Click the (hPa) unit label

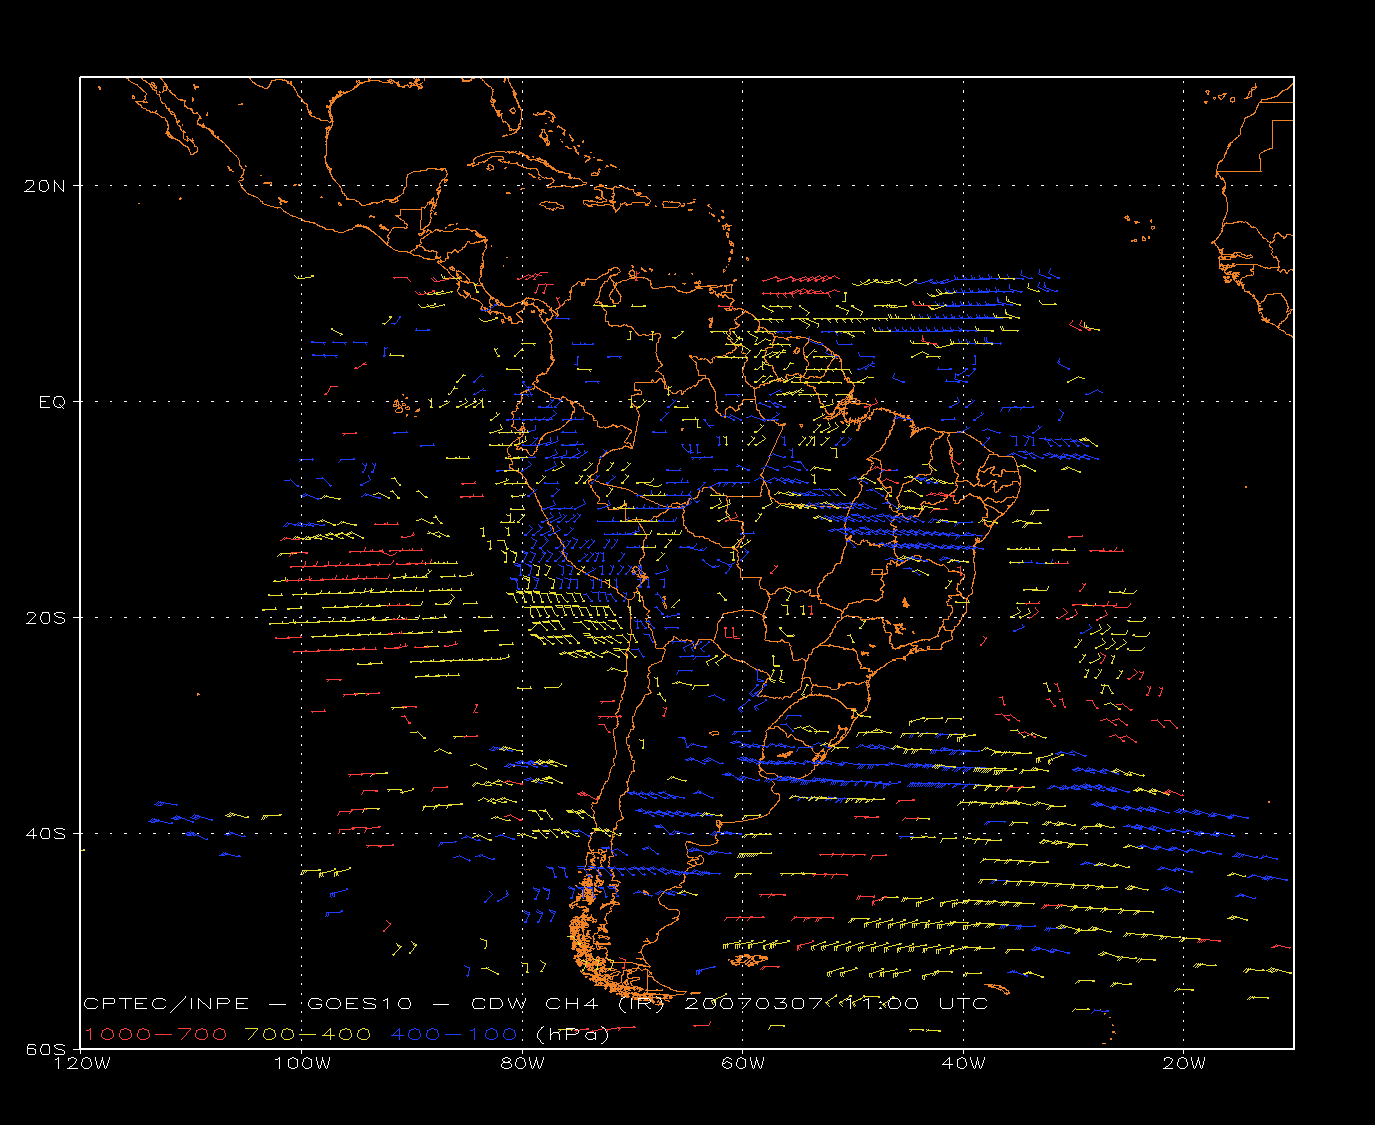coord(573,1034)
